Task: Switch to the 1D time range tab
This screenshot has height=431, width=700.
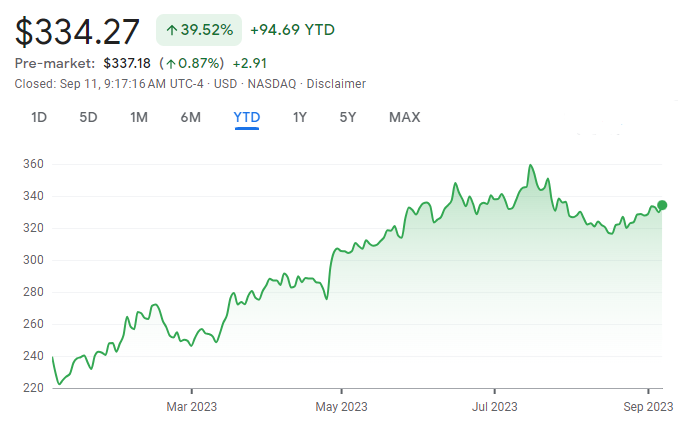Action: point(39,117)
